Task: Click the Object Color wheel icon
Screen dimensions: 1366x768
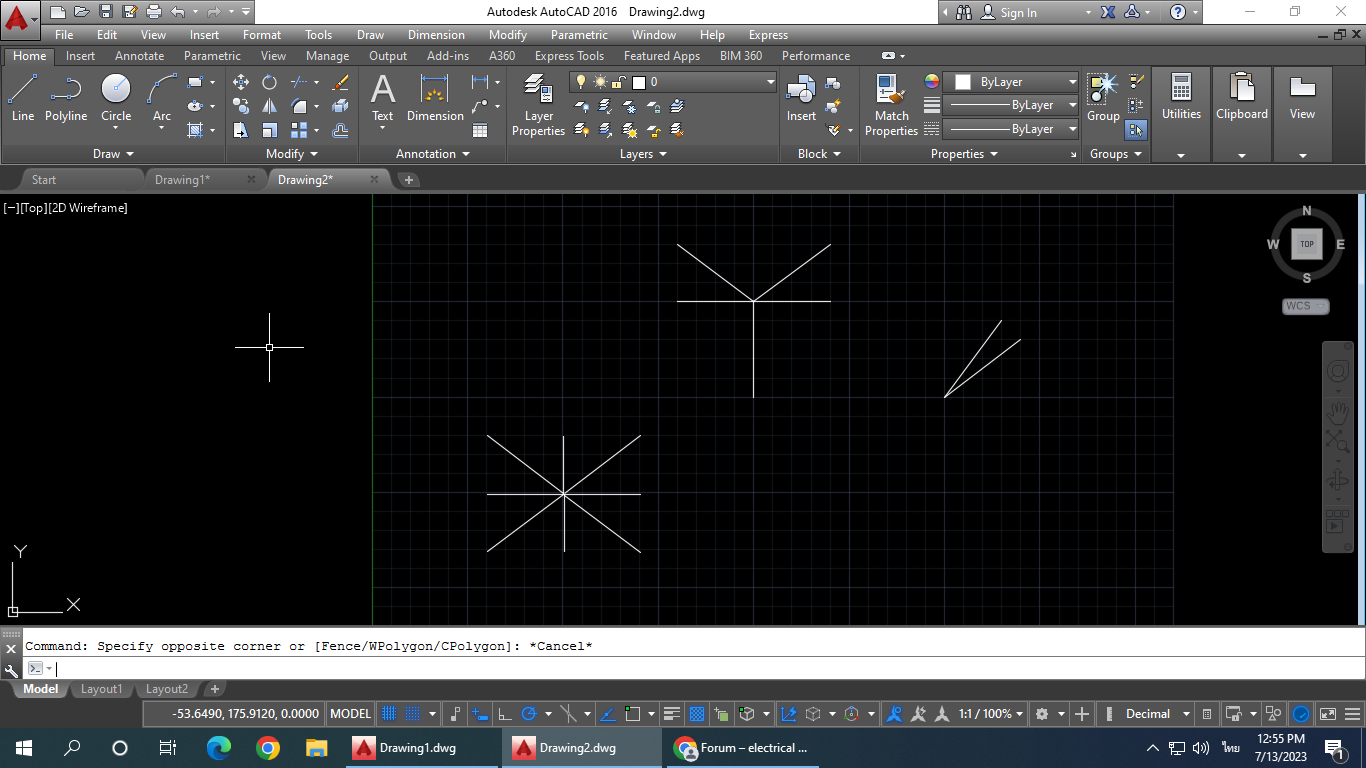Action: pyautogui.click(x=932, y=82)
